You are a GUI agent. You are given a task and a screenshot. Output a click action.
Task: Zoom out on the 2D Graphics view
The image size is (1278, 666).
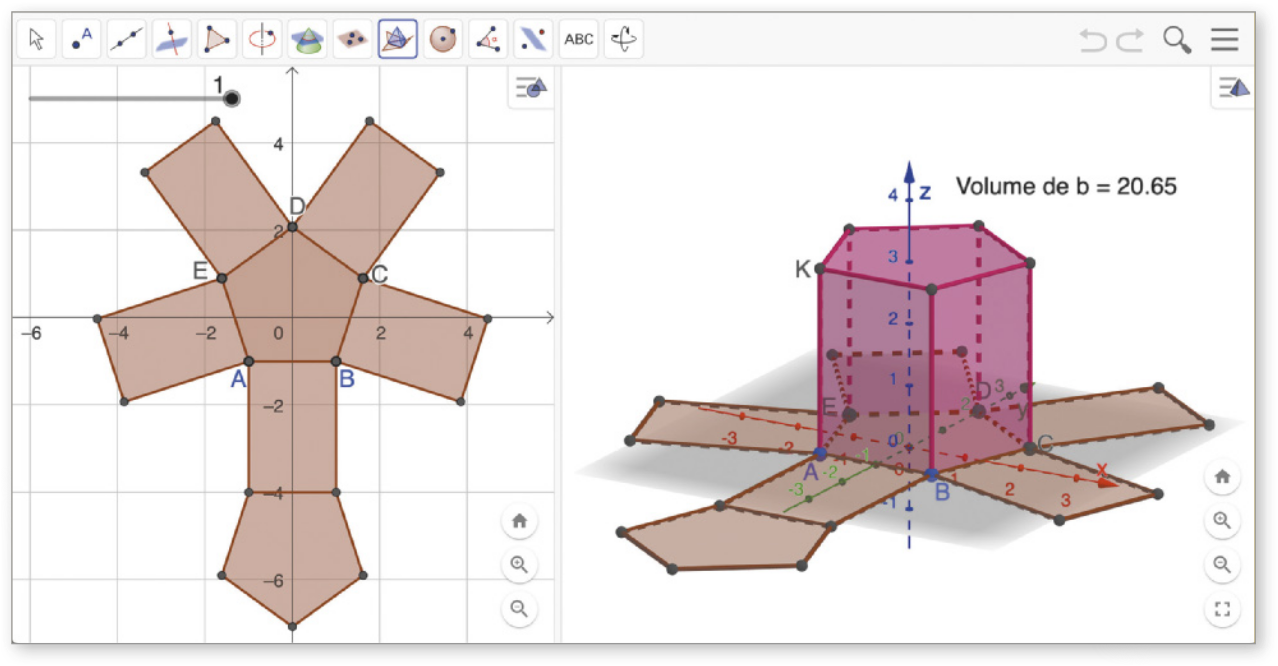pos(519,608)
